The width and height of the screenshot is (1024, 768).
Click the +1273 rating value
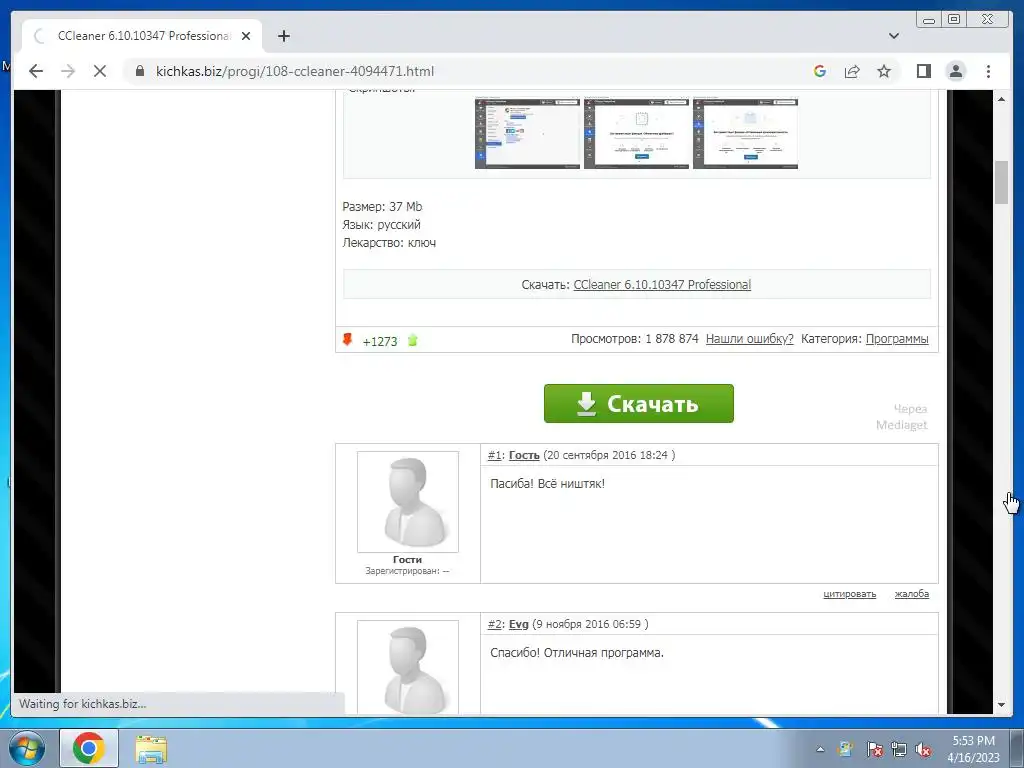(x=379, y=342)
